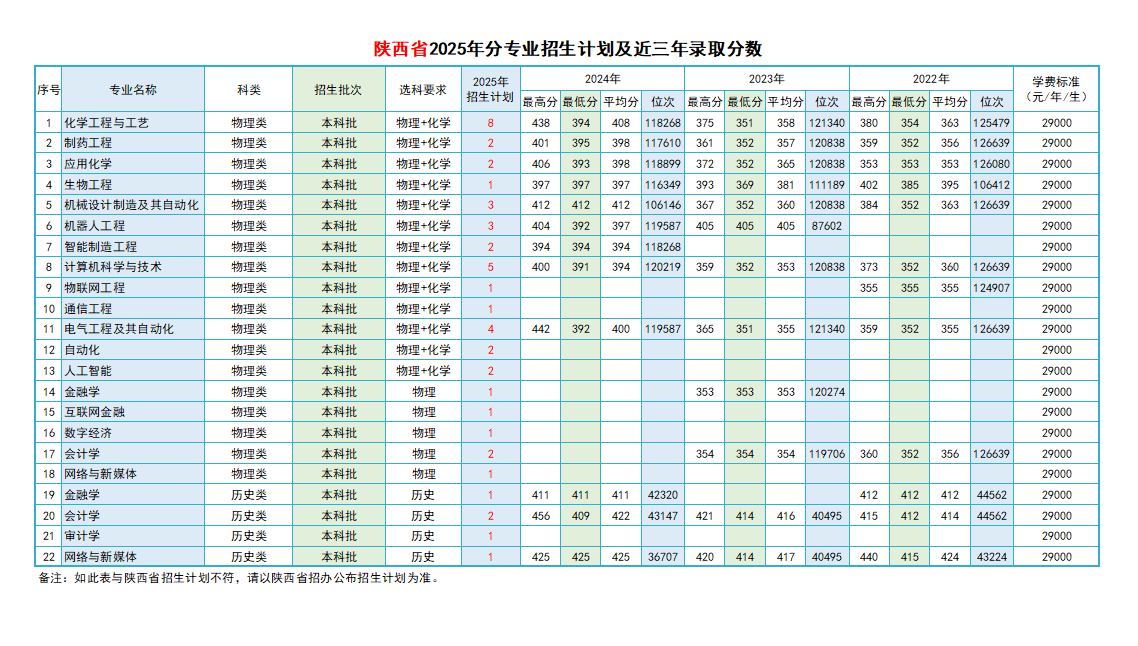Click the 2023 rank value 87602
Screen dimensions: 1138x646
coord(826,226)
